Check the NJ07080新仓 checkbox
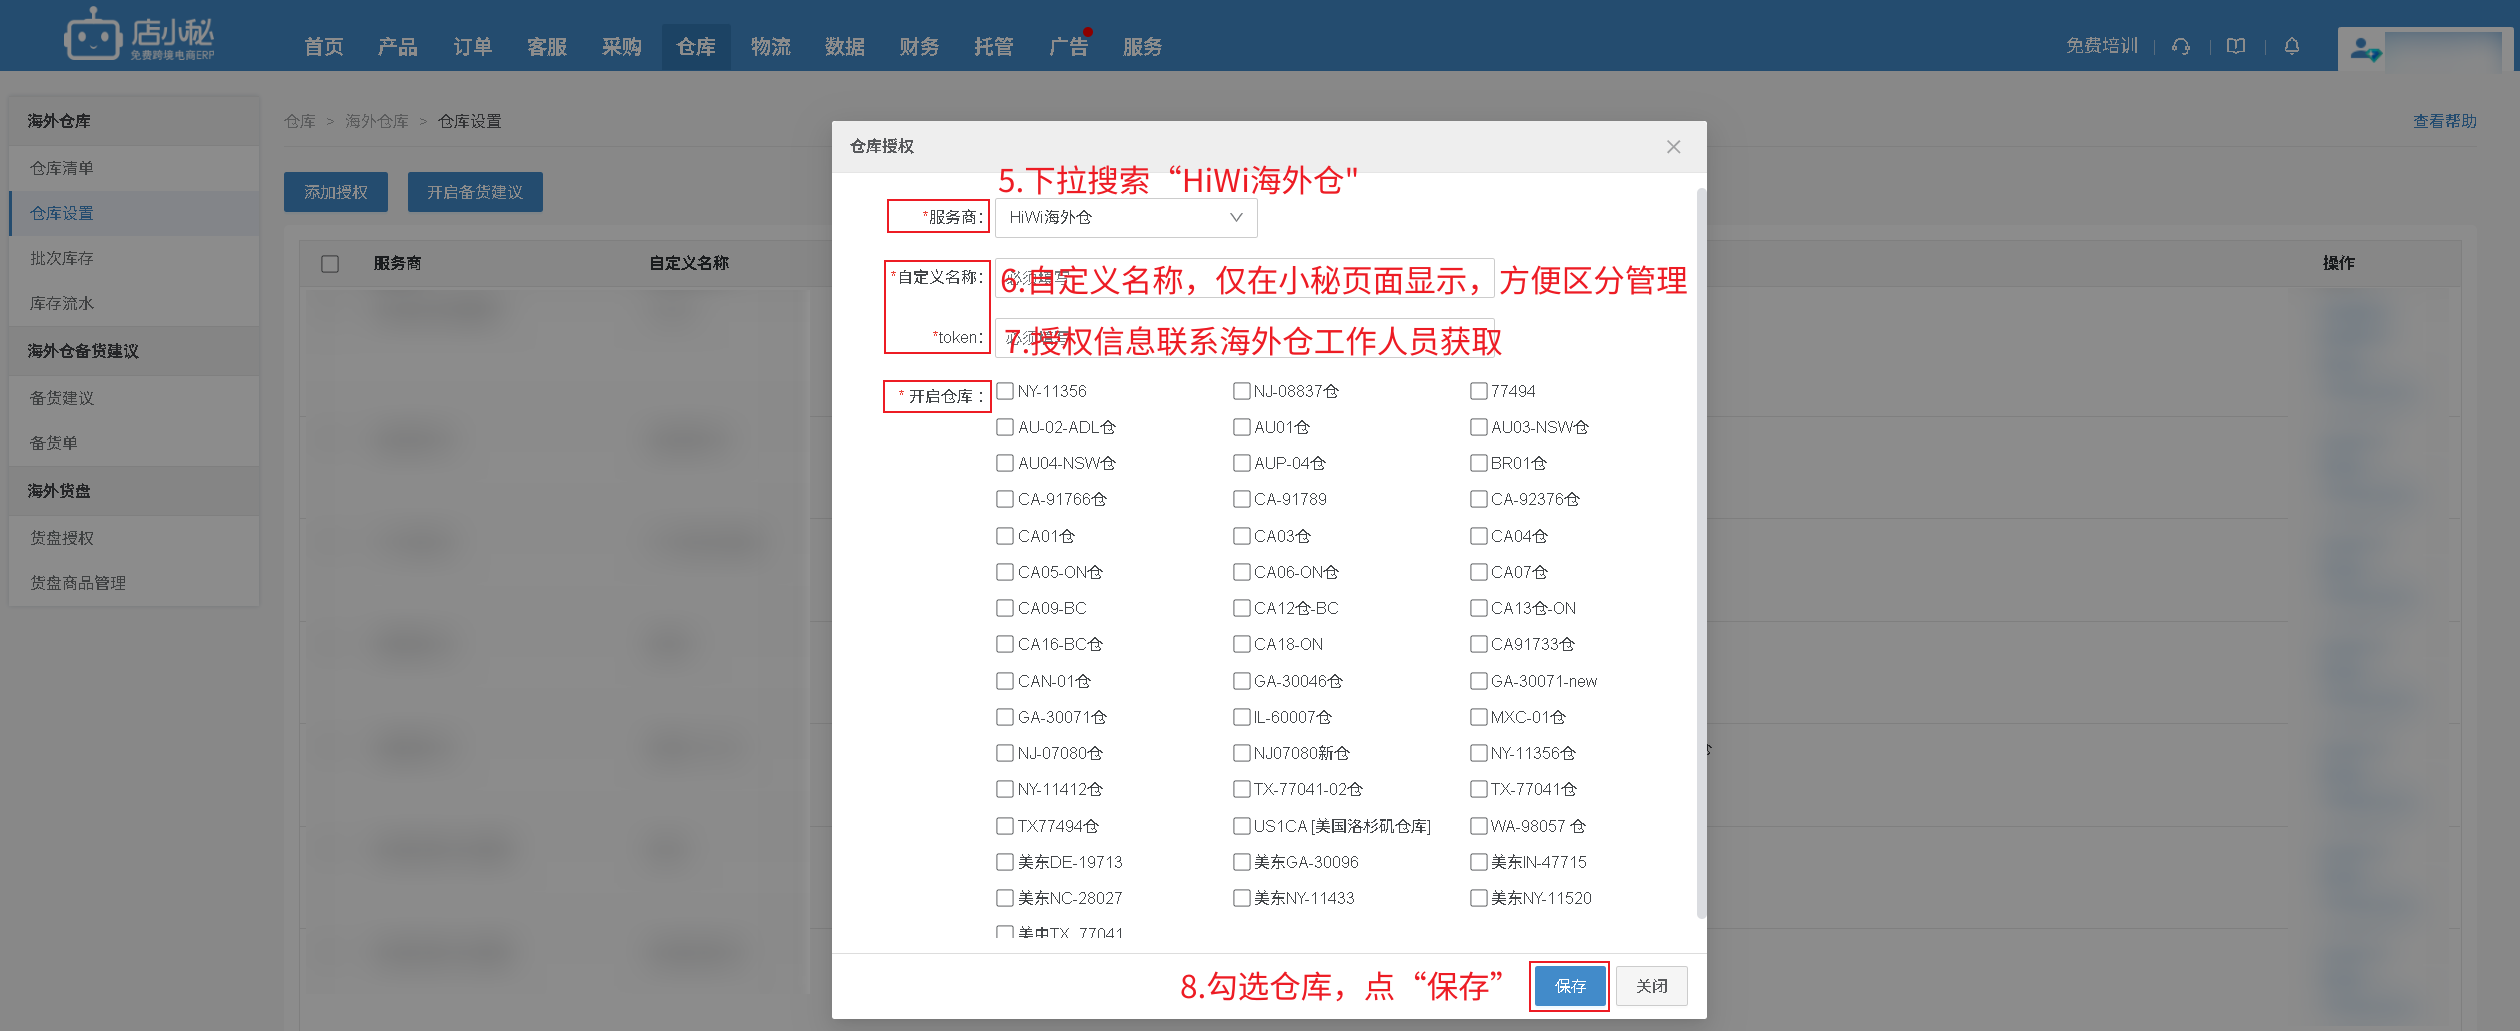The width and height of the screenshot is (2520, 1031). (1242, 753)
